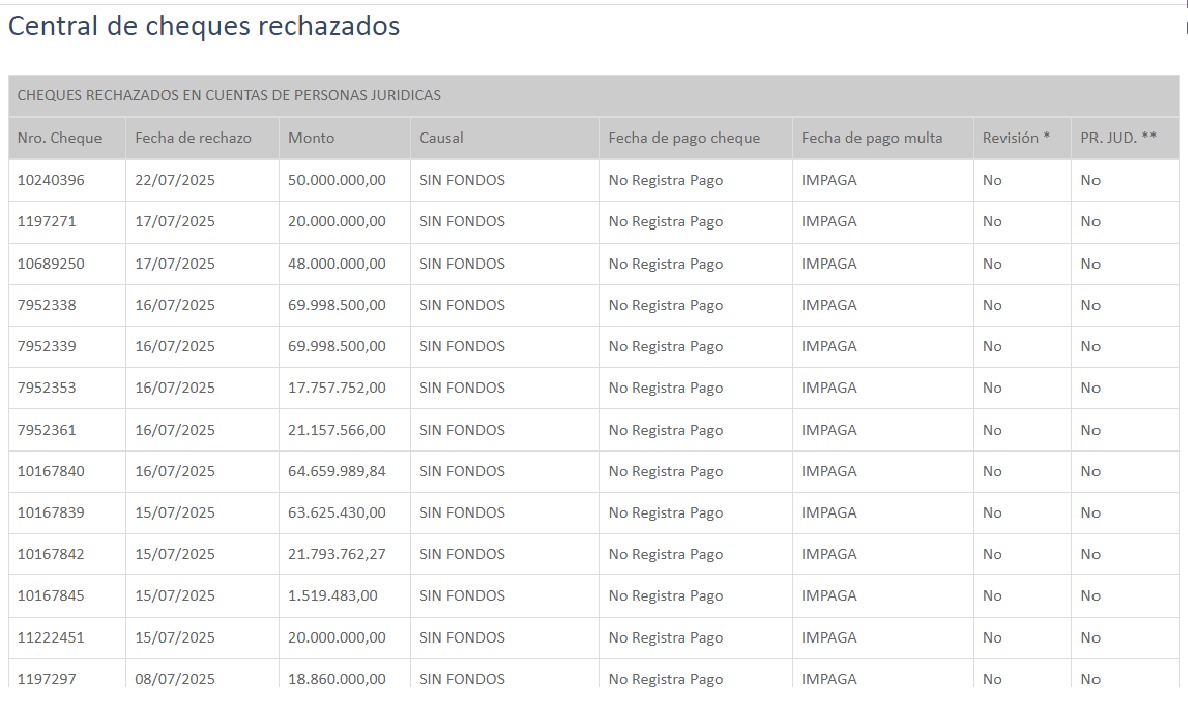Select 'CHEQUES RECHAZADOS EN CUENTAS DE PERSONAS JURIDICAS' title
Image resolution: width=1188 pixels, height=728 pixels.
coord(229,95)
